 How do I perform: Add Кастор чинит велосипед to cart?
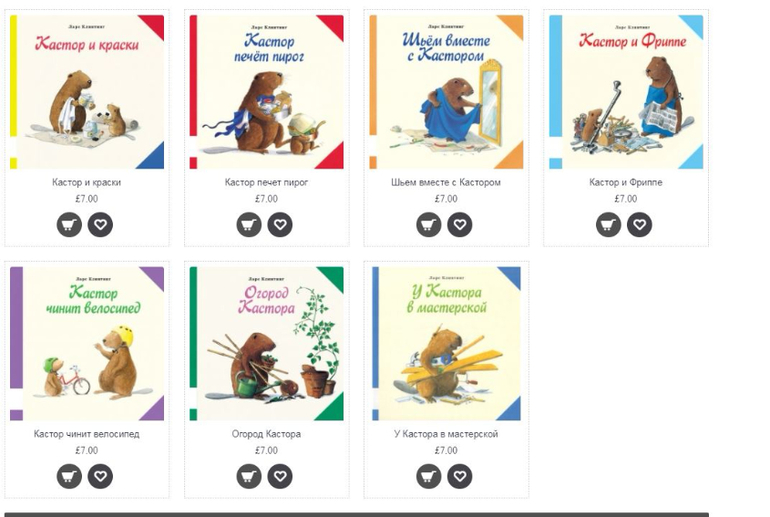pyautogui.click(x=69, y=476)
